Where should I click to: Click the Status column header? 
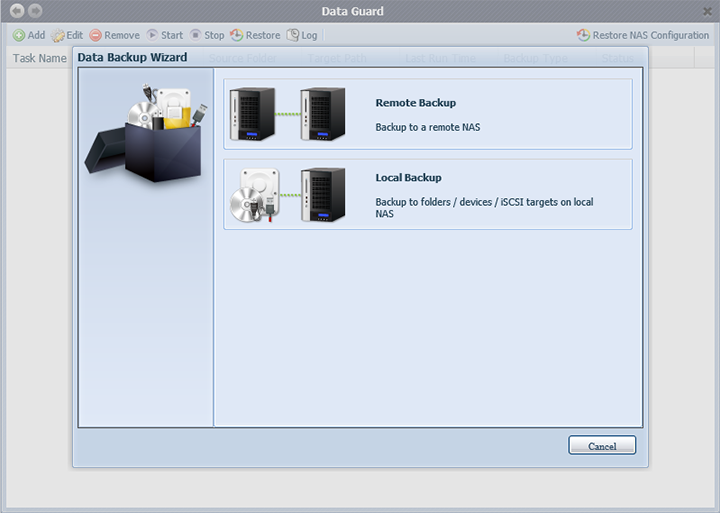click(x=617, y=58)
